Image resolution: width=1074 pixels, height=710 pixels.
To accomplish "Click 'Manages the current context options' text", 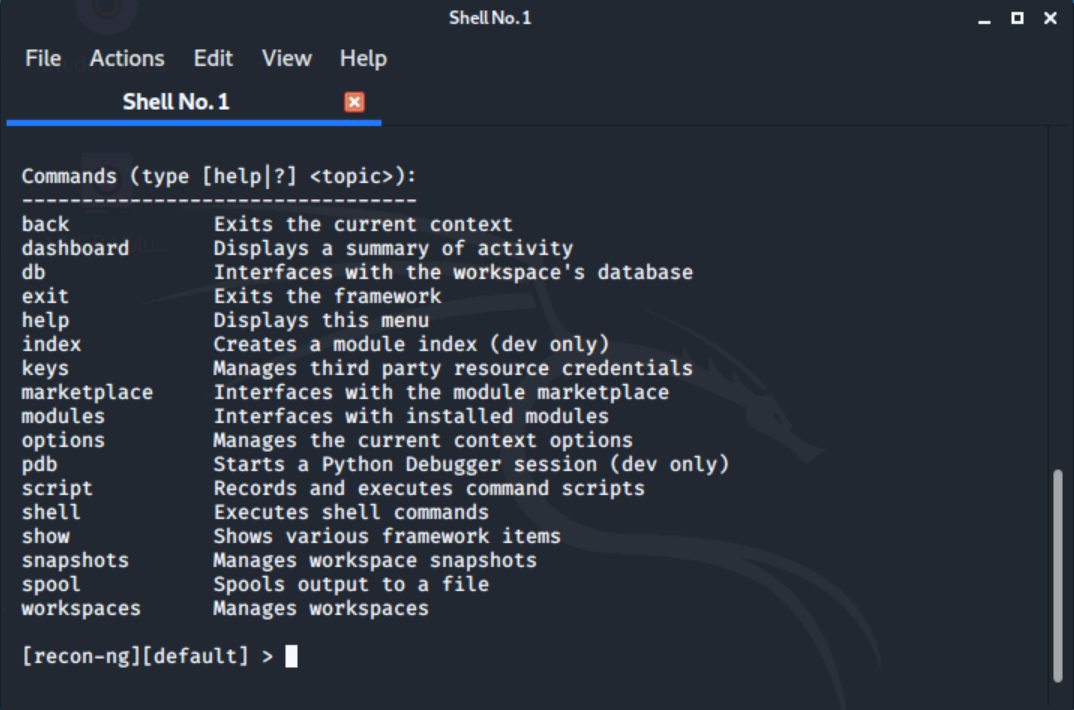I will 423,440.
